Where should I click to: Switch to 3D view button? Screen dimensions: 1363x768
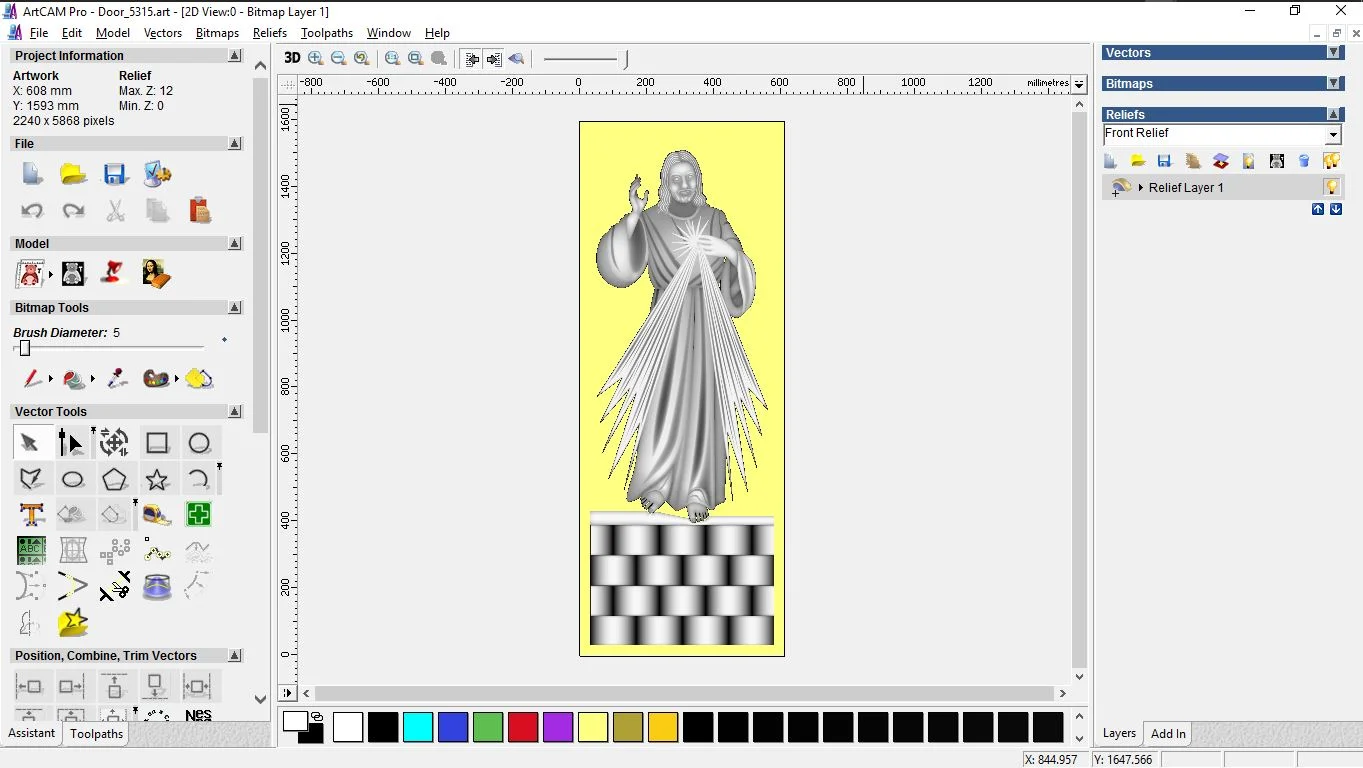(292, 59)
